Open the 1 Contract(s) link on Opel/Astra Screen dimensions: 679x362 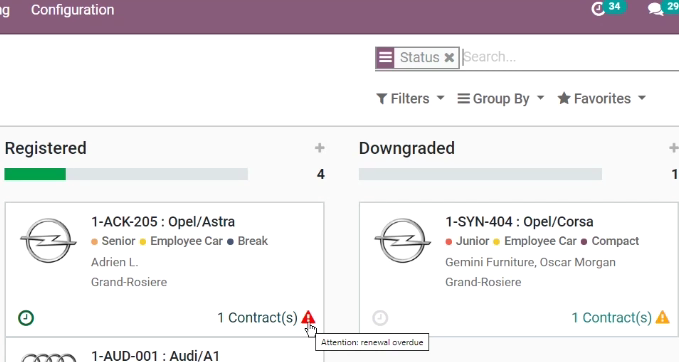point(257,318)
